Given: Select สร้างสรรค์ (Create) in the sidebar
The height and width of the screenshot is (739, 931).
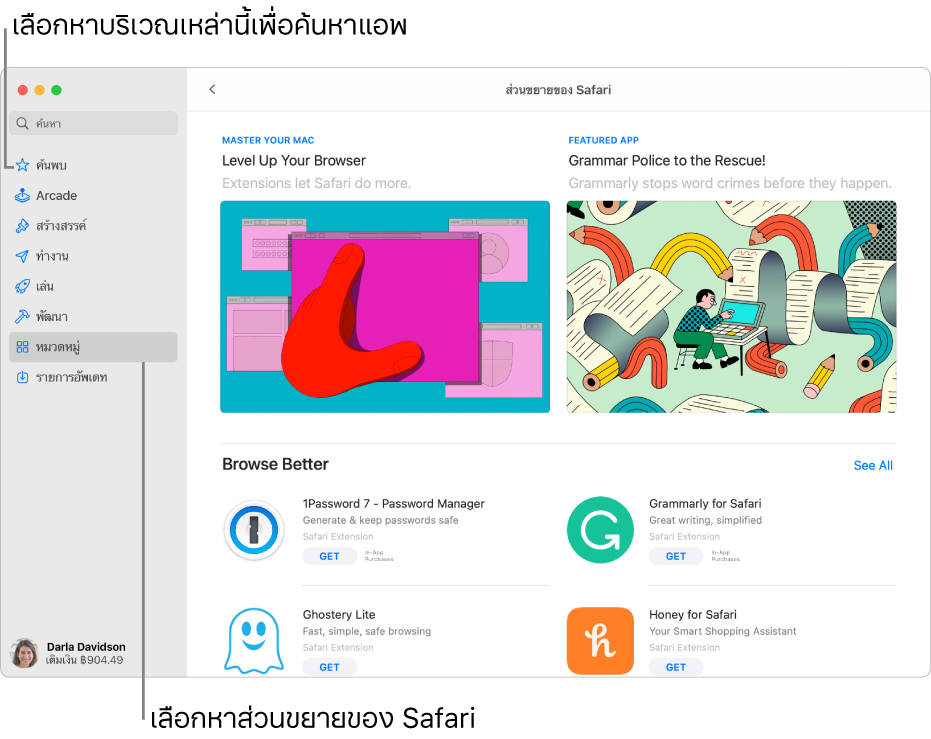Looking at the screenshot, I should 94,226.
